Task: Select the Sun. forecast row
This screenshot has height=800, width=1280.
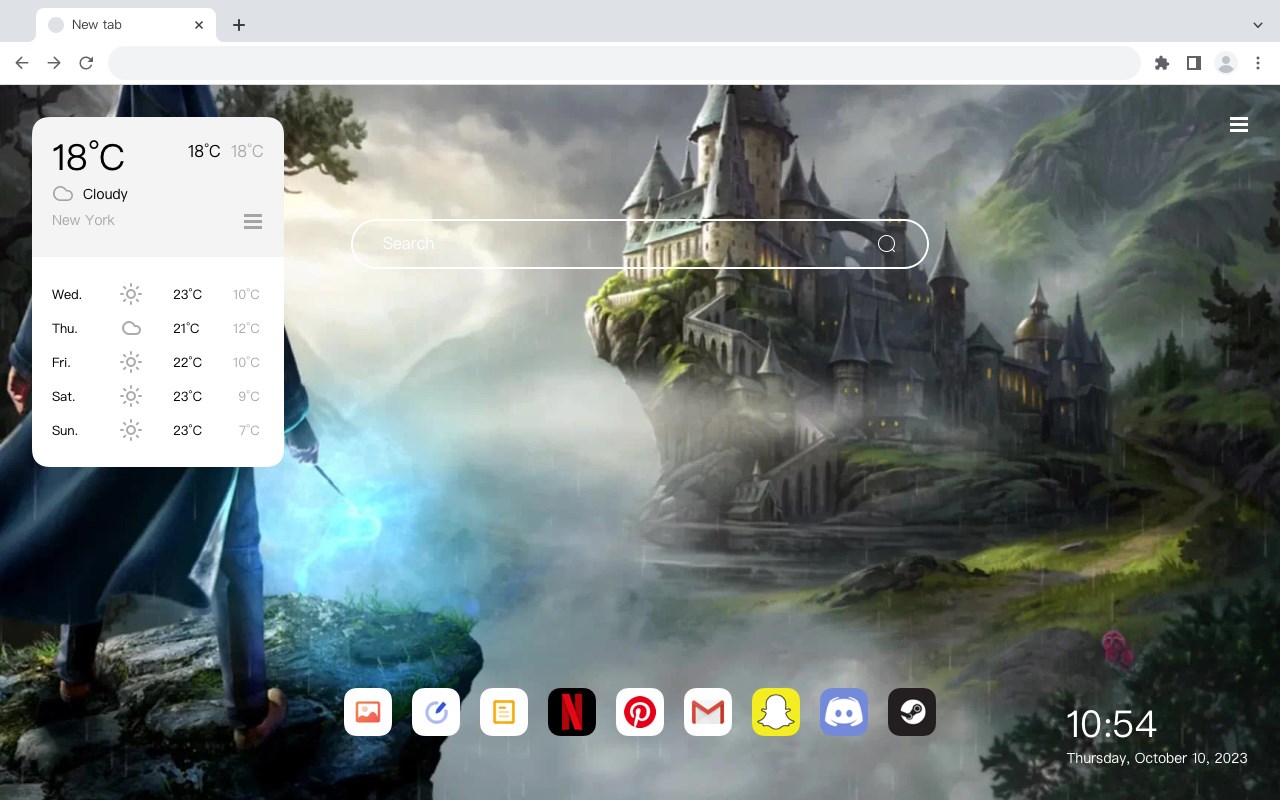Action: pos(158,430)
